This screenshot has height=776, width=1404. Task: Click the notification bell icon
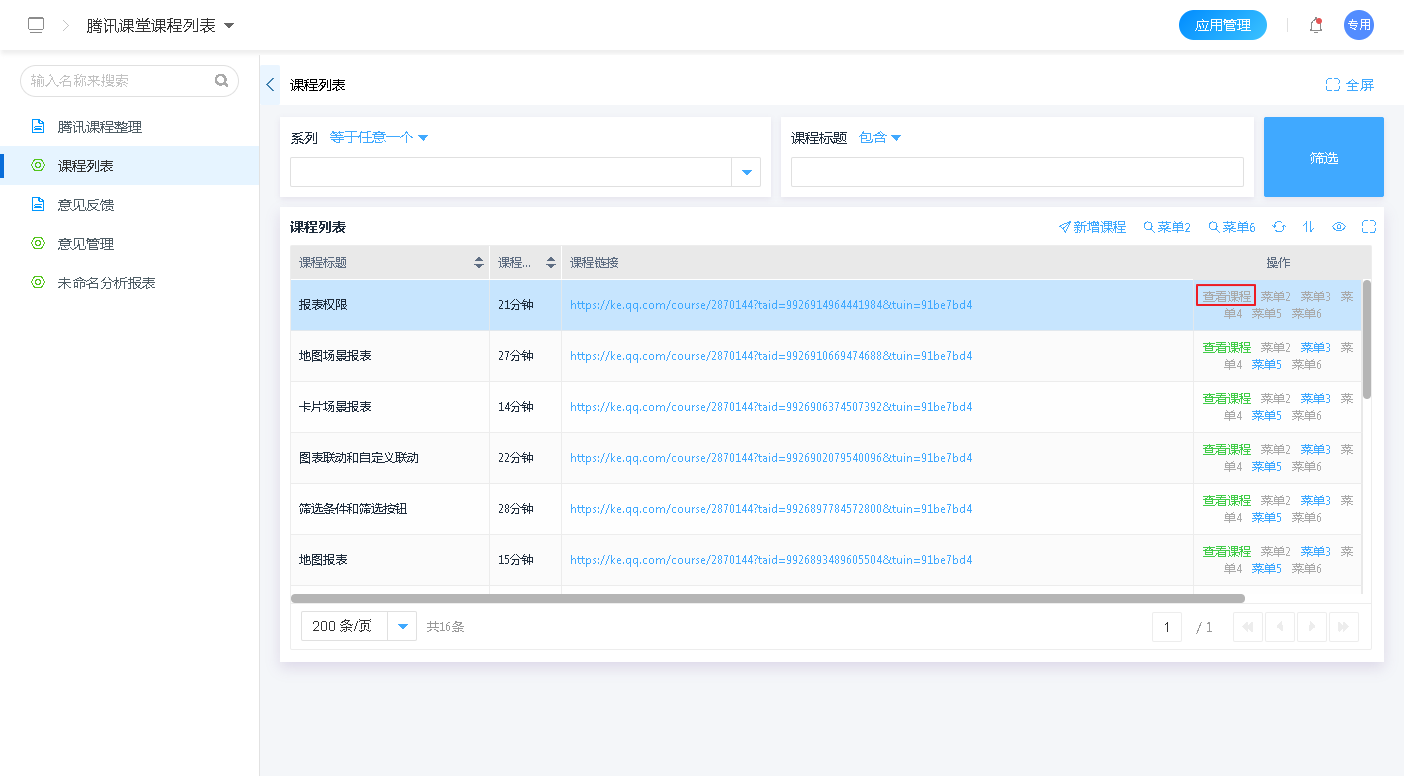pos(1316,25)
